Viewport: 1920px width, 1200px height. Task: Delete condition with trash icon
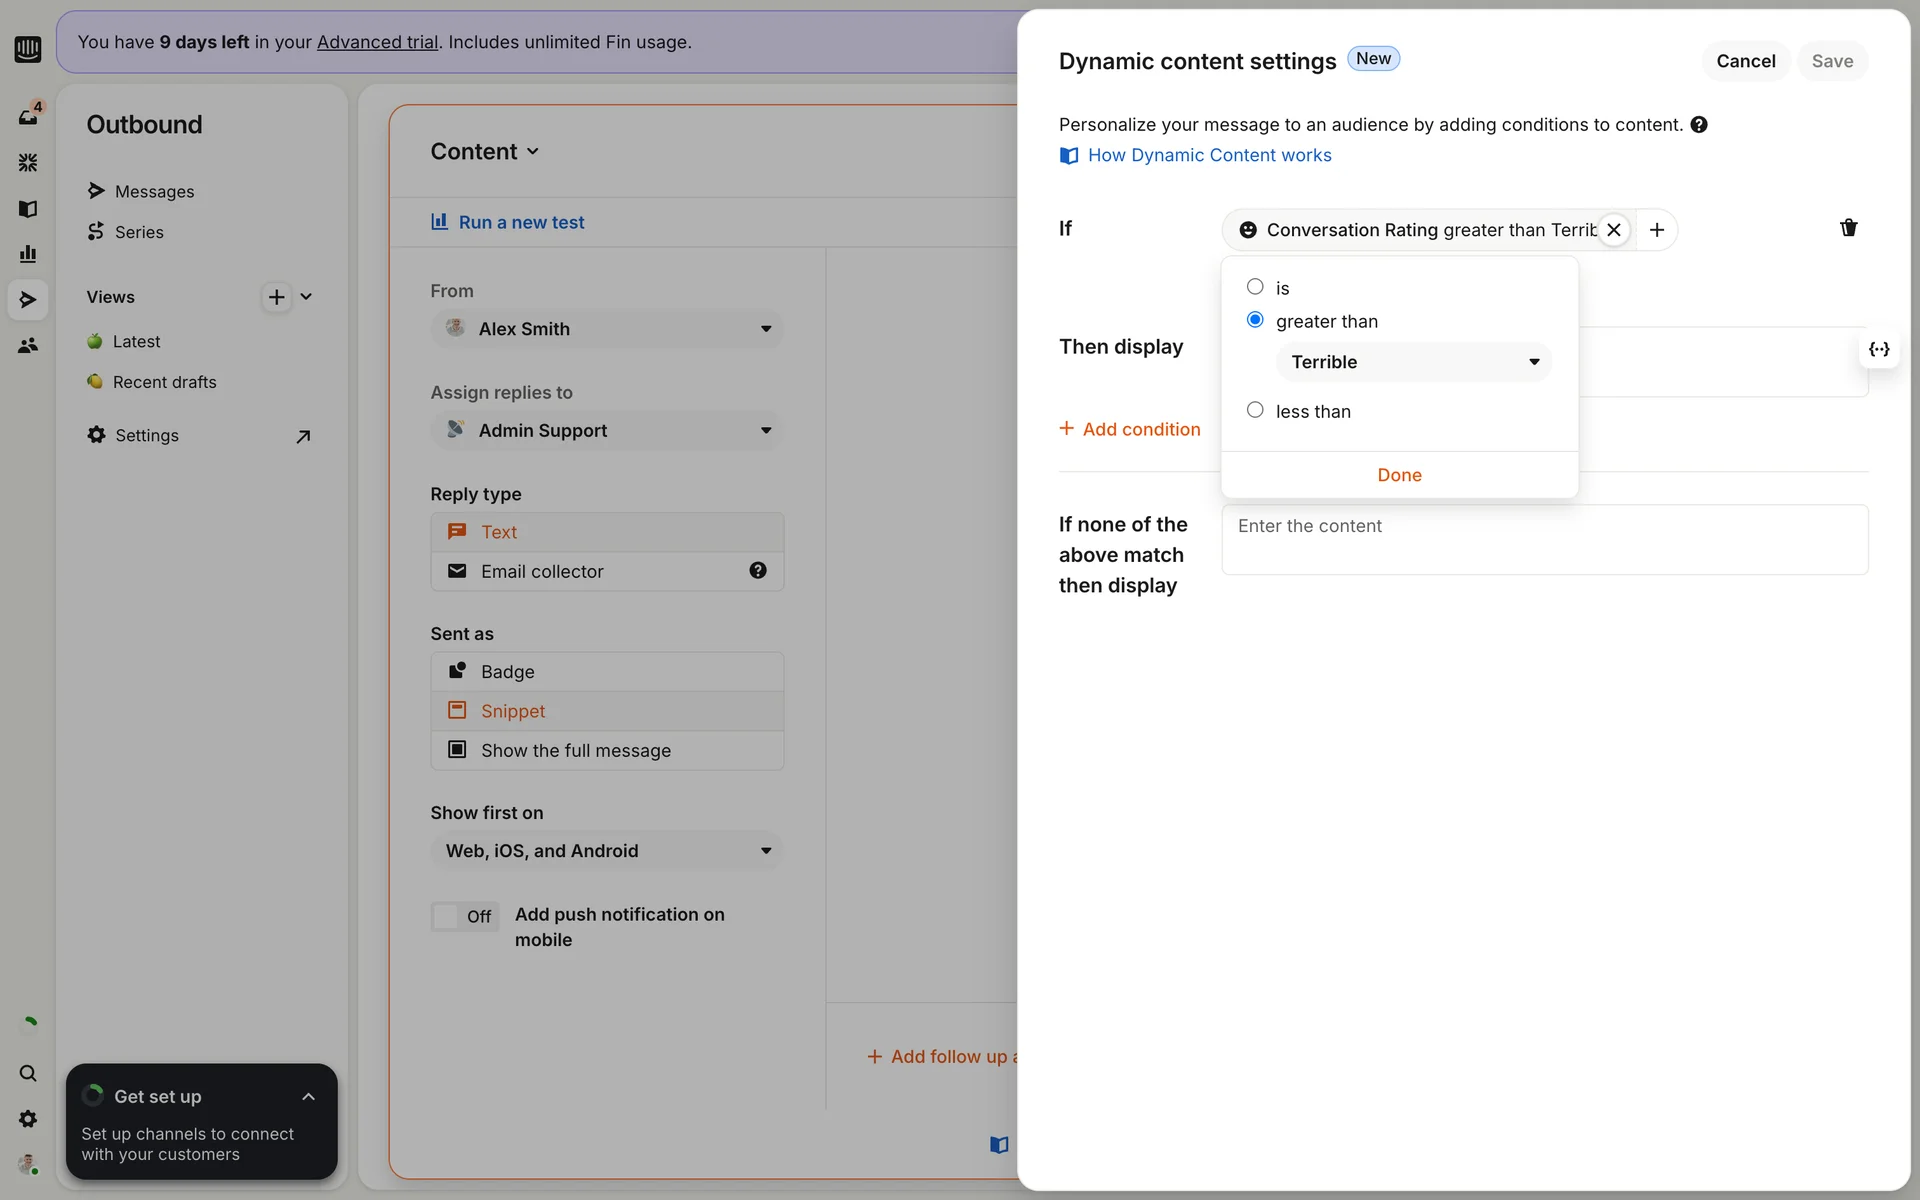(x=1848, y=228)
